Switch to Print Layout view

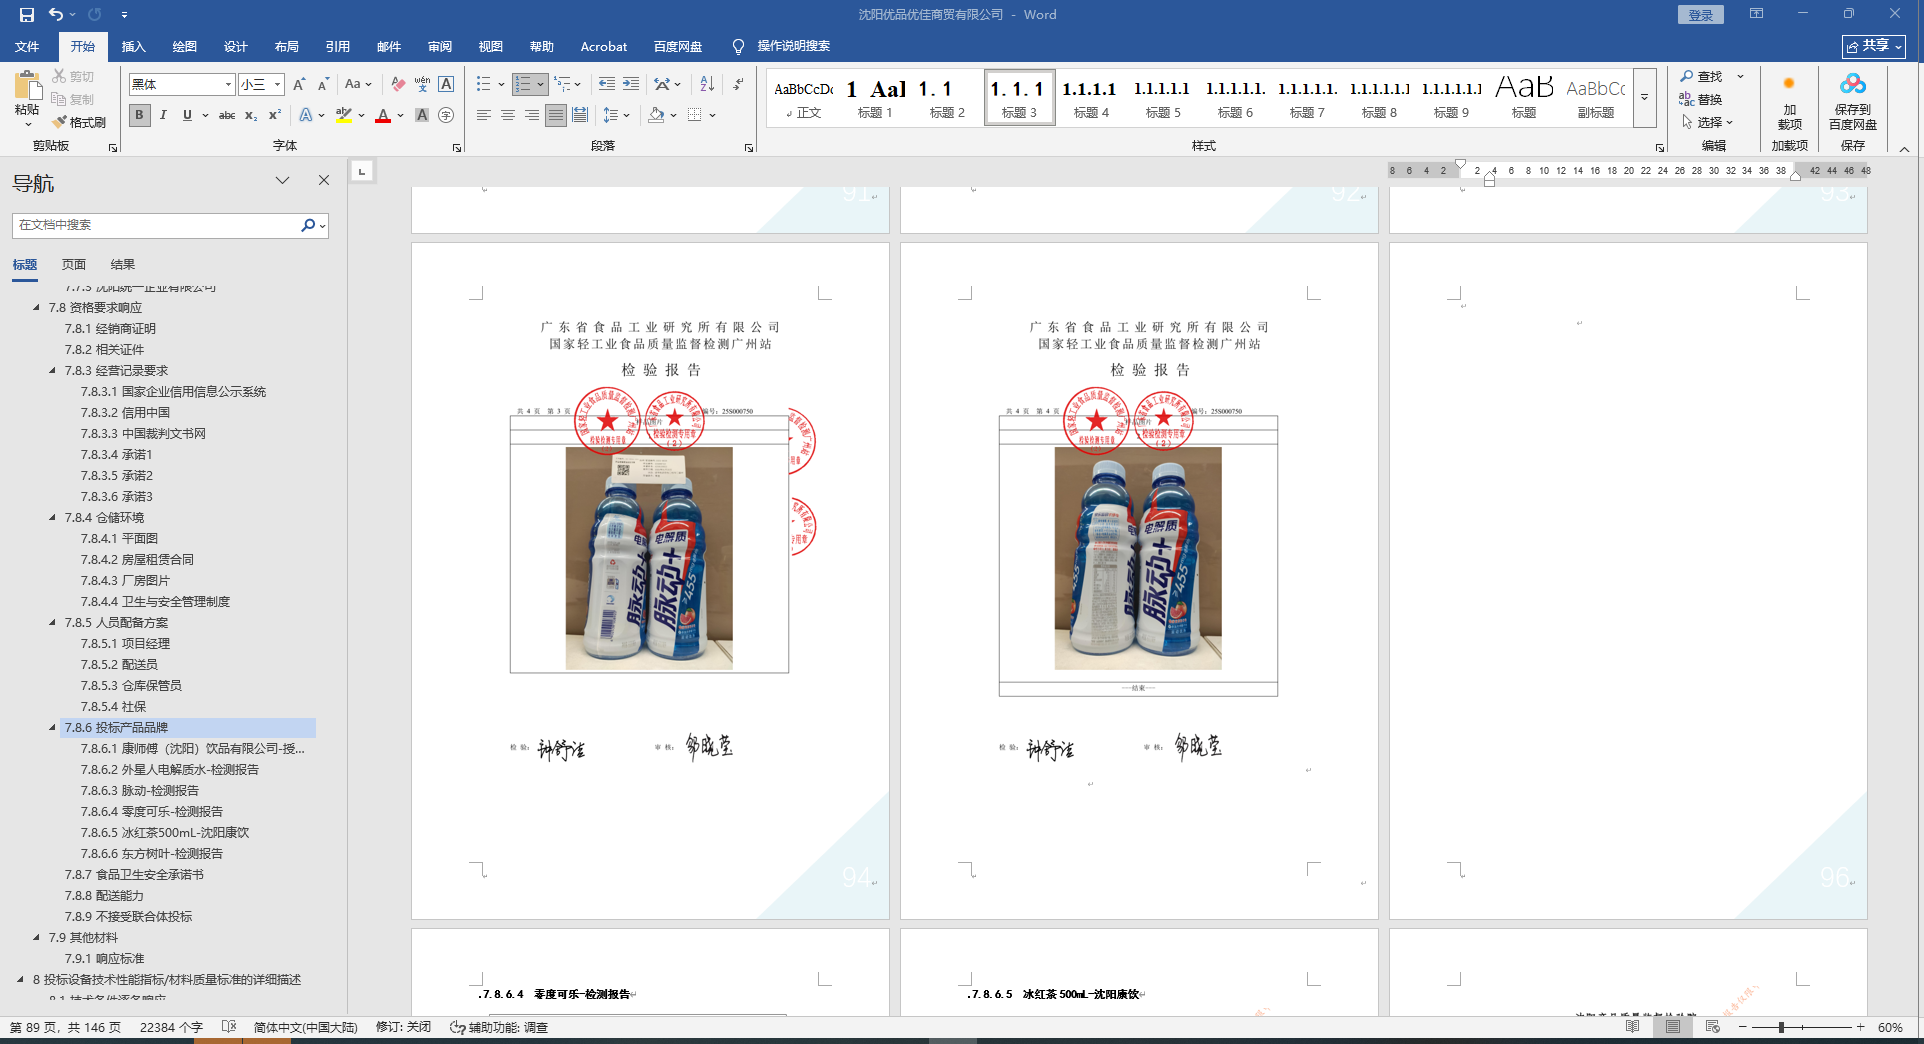coord(1673,1027)
